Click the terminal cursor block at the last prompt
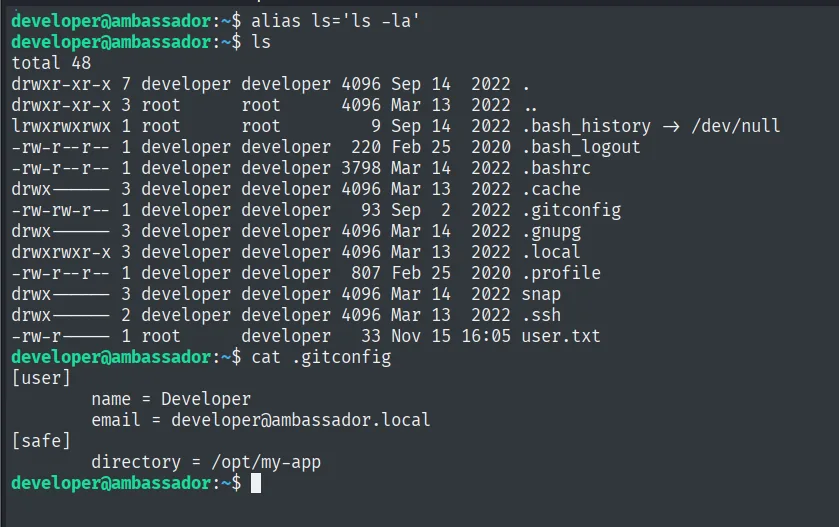The height and width of the screenshot is (527, 839). (256, 483)
